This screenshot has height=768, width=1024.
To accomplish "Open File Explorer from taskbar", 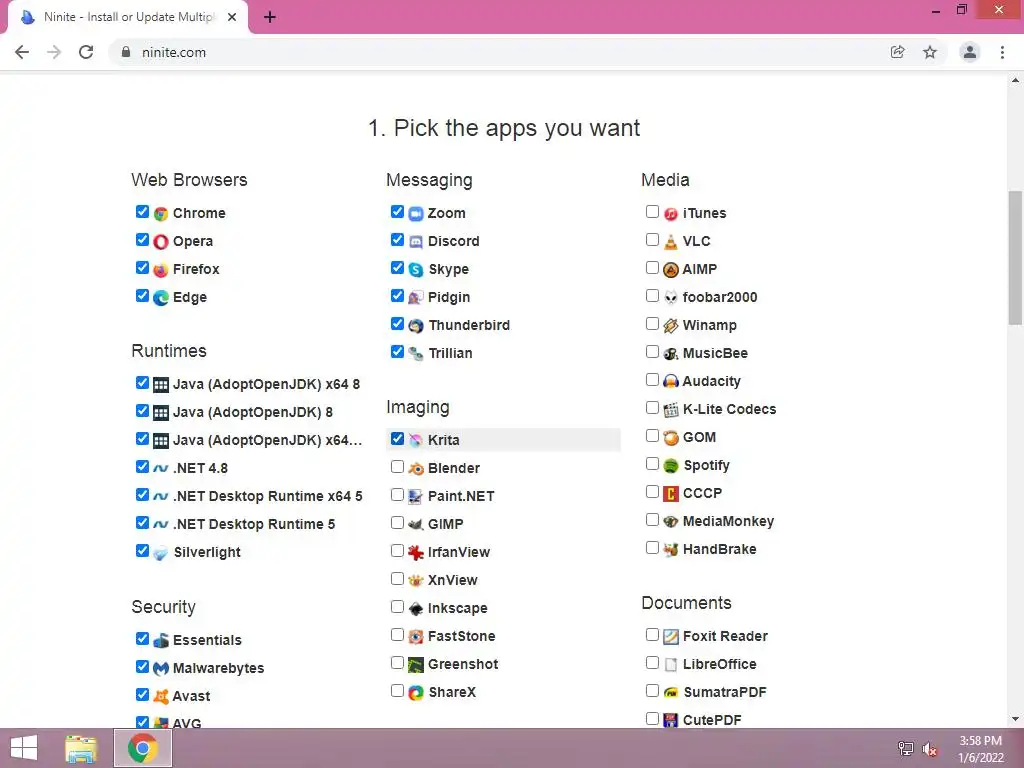I will [x=81, y=748].
